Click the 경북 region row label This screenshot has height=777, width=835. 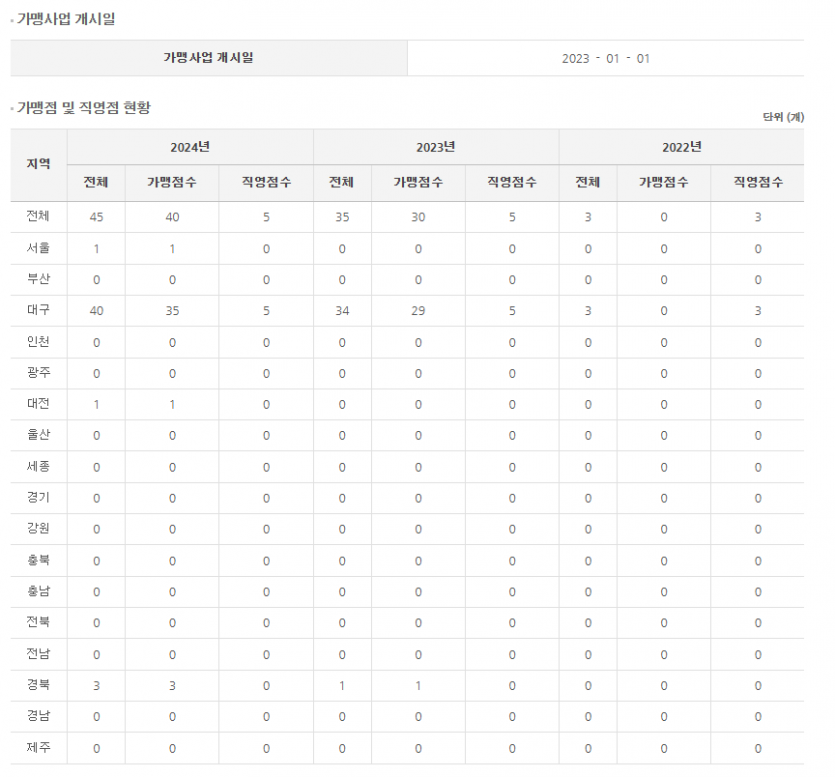coord(39,685)
